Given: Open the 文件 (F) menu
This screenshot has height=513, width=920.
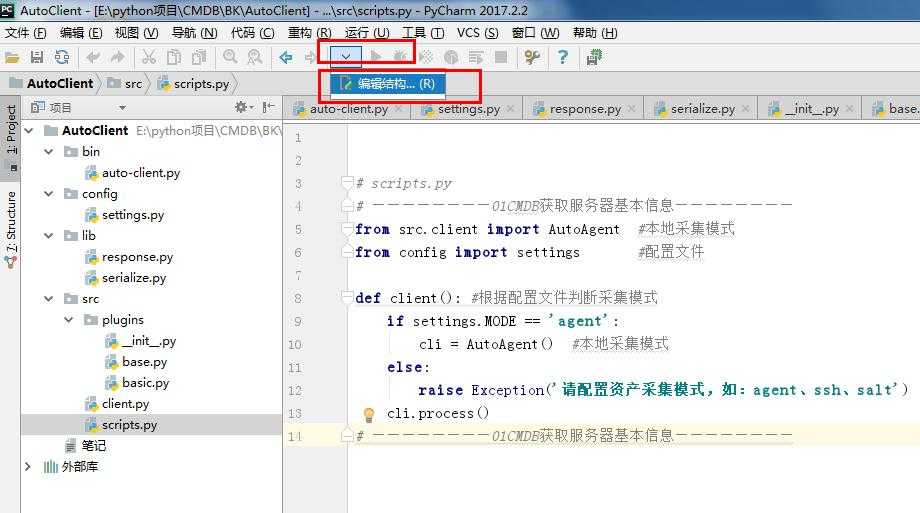Looking at the screenshot, I should click(25, 33).
